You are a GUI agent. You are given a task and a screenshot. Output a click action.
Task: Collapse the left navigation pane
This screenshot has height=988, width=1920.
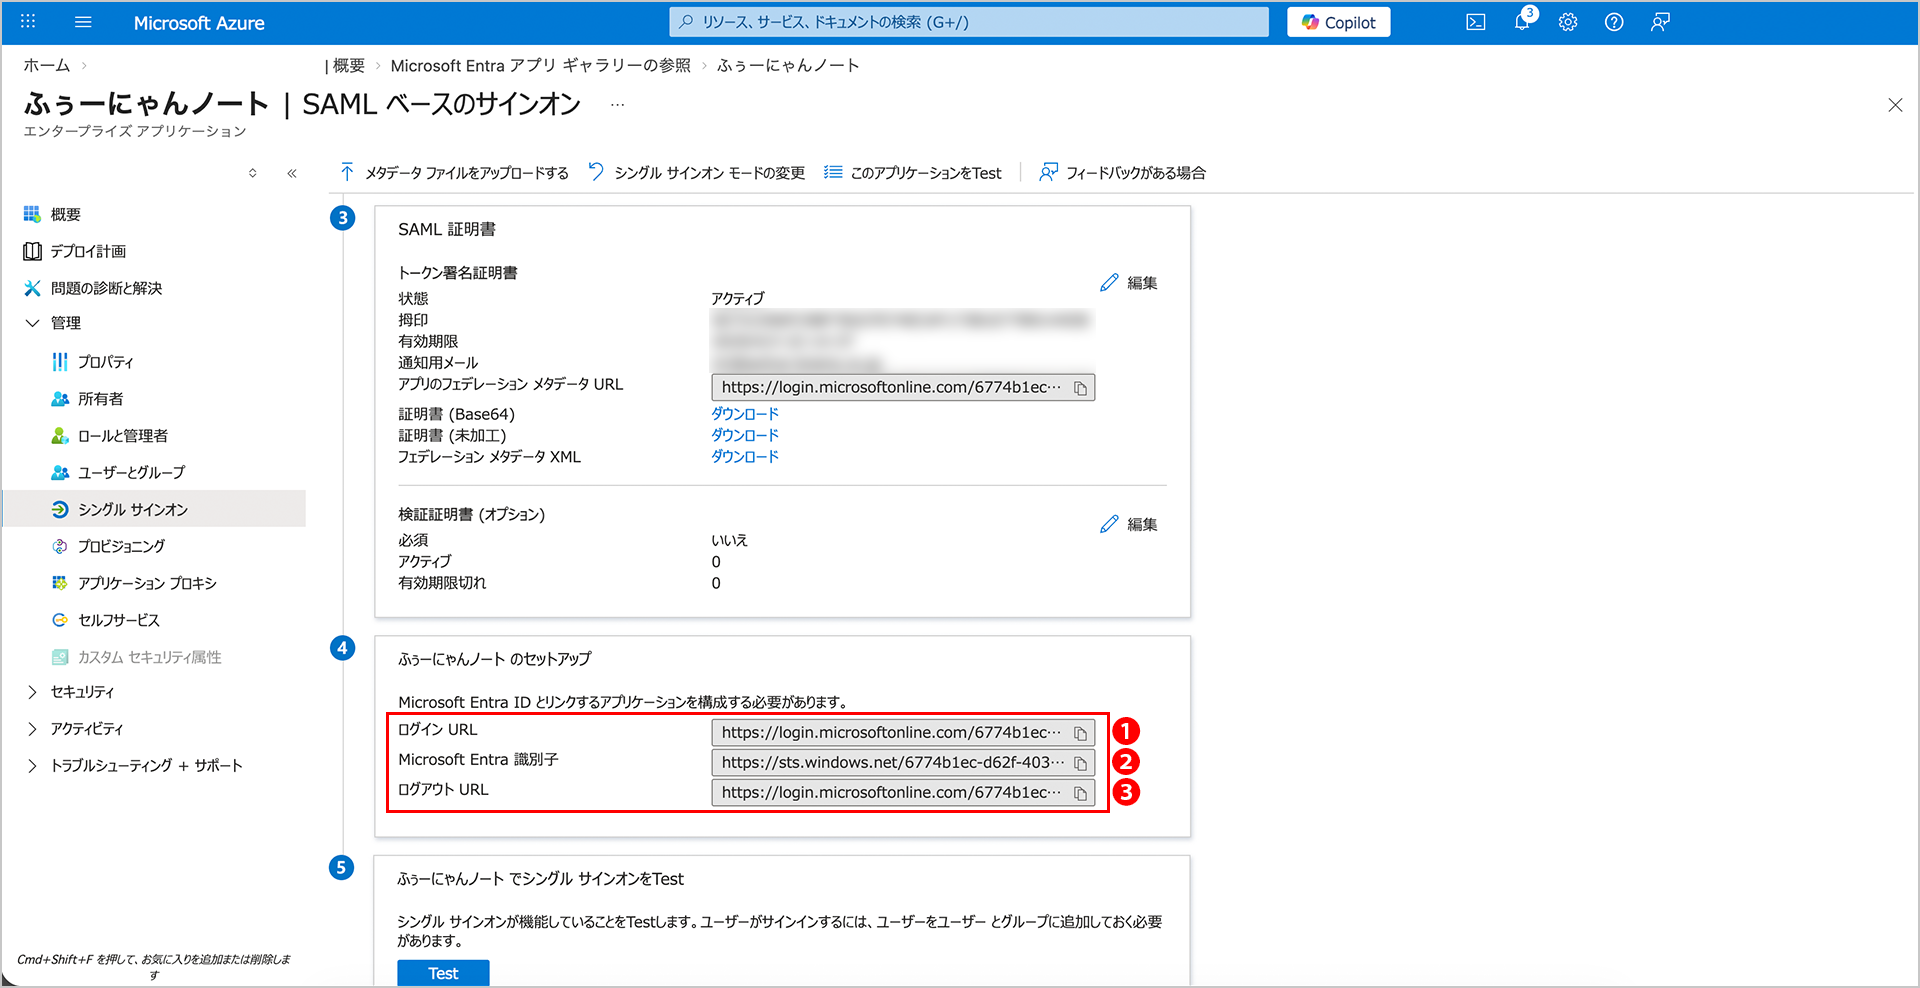pyautogui.click(x=292, y=173)
